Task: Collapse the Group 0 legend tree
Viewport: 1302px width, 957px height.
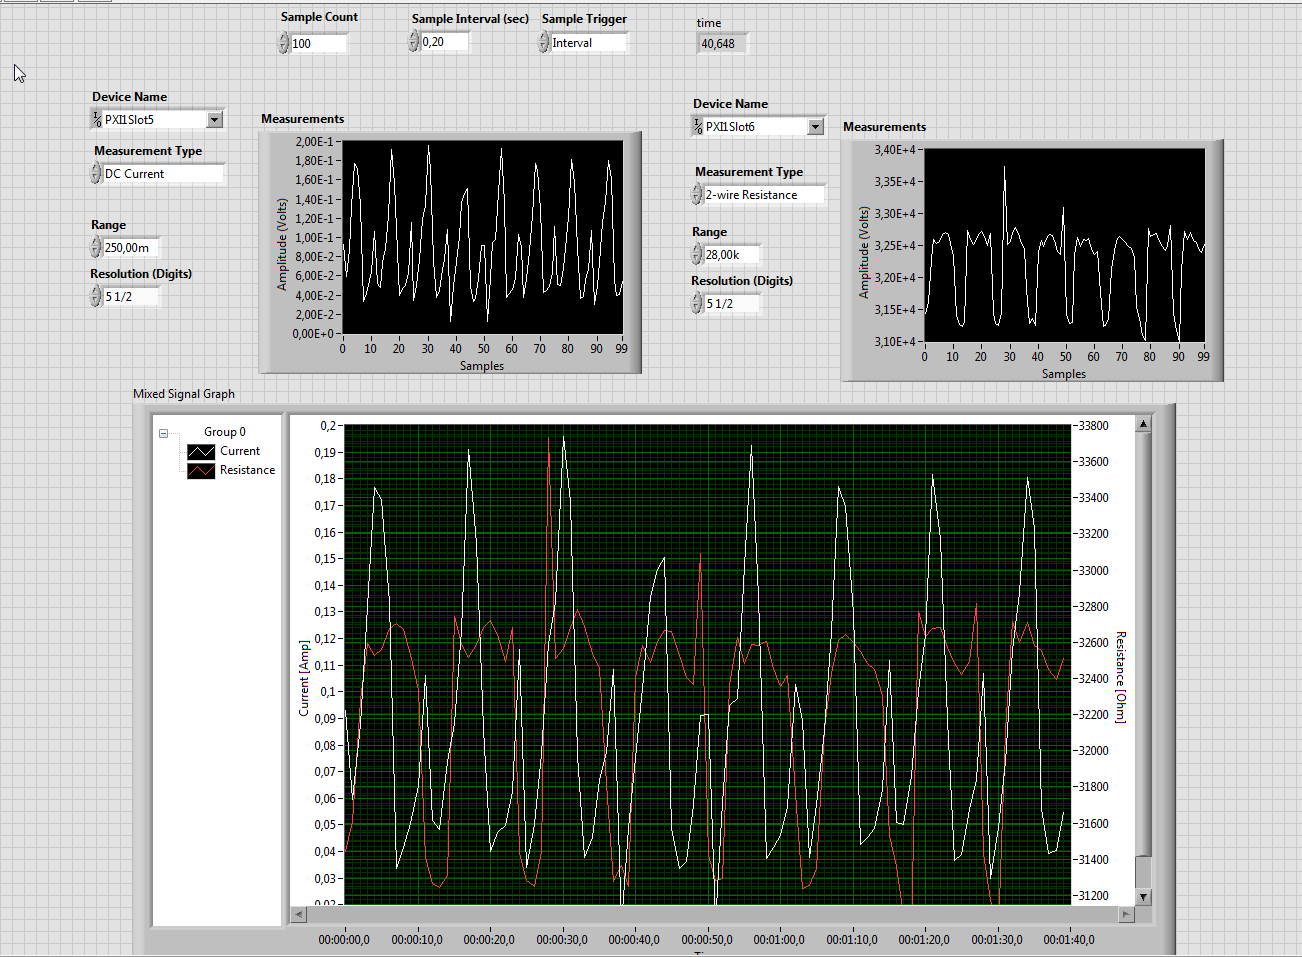Action: point(164,434)
